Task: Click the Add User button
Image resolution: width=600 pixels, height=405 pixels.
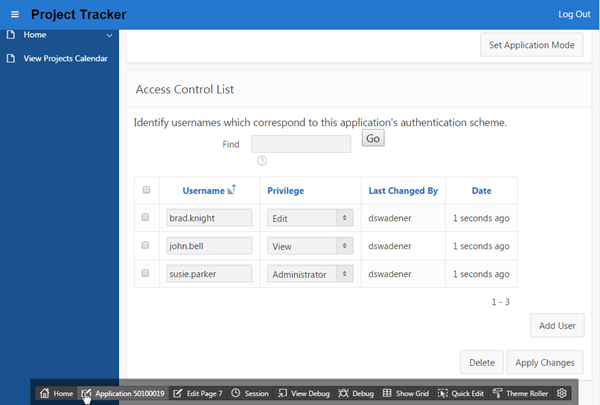Action: tap(557, 326)
